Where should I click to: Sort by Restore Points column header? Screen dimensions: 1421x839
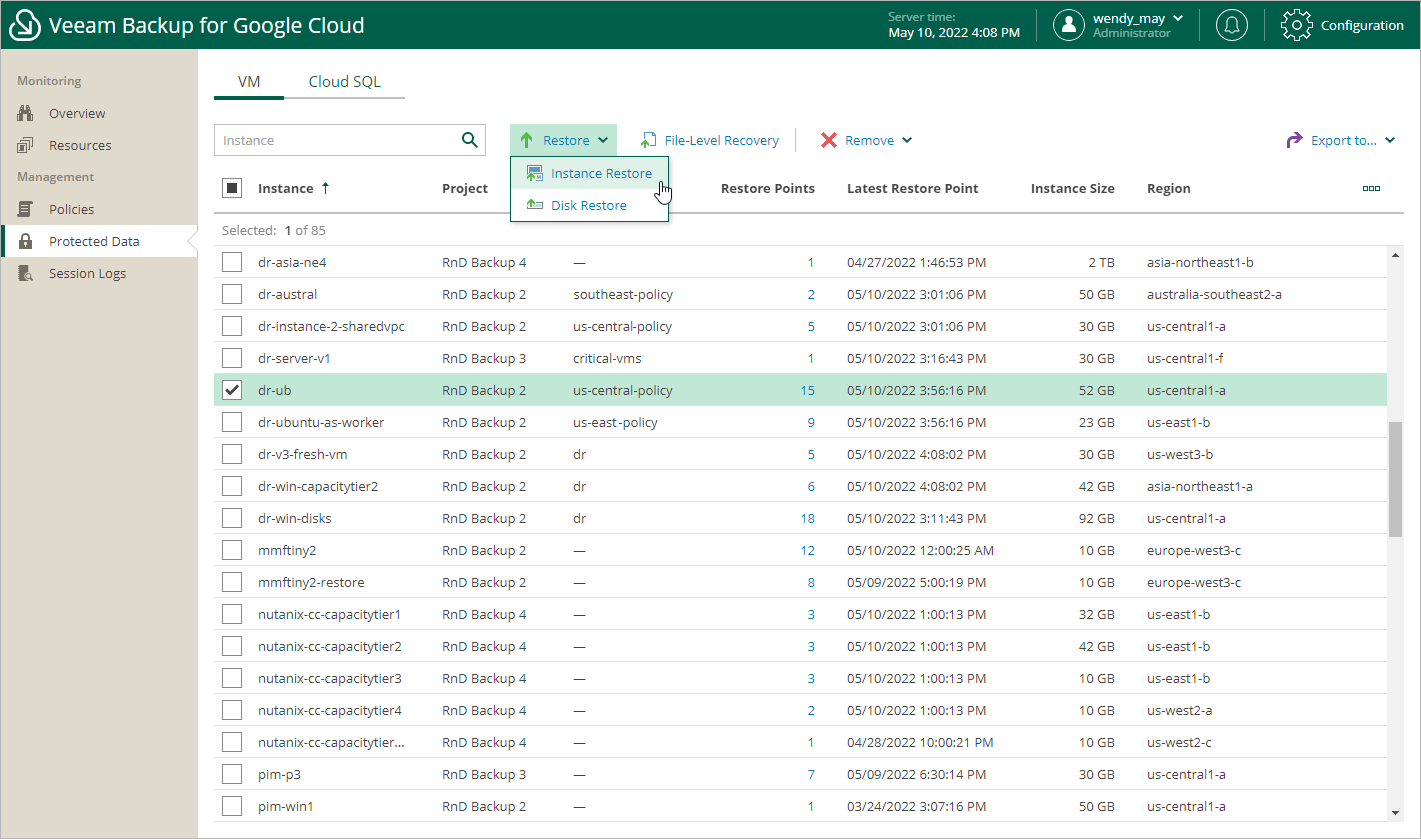tap(767, 188)
